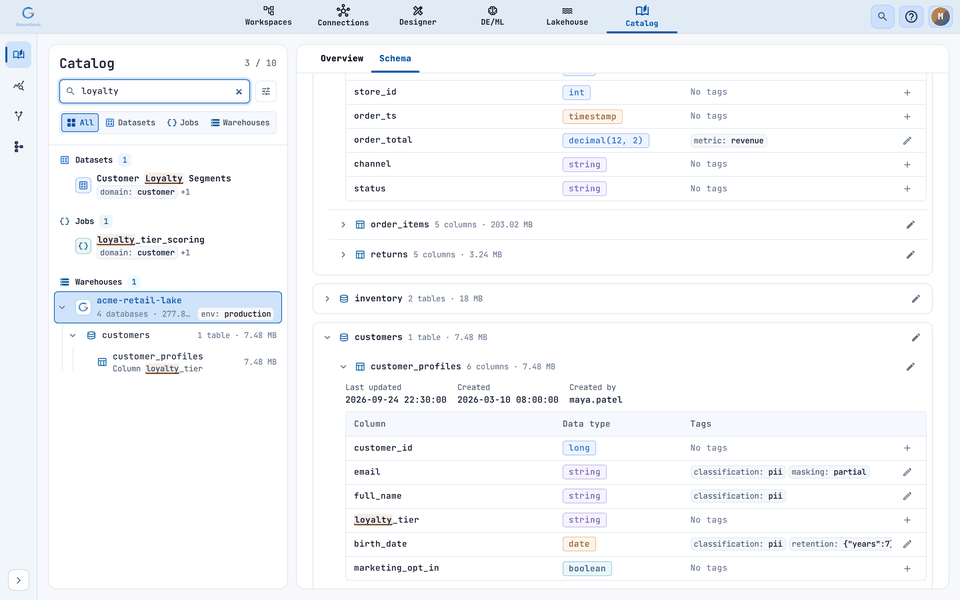The image size is (960, 600).
Task: Switch to the Schema tab
Action: [395, 58]
